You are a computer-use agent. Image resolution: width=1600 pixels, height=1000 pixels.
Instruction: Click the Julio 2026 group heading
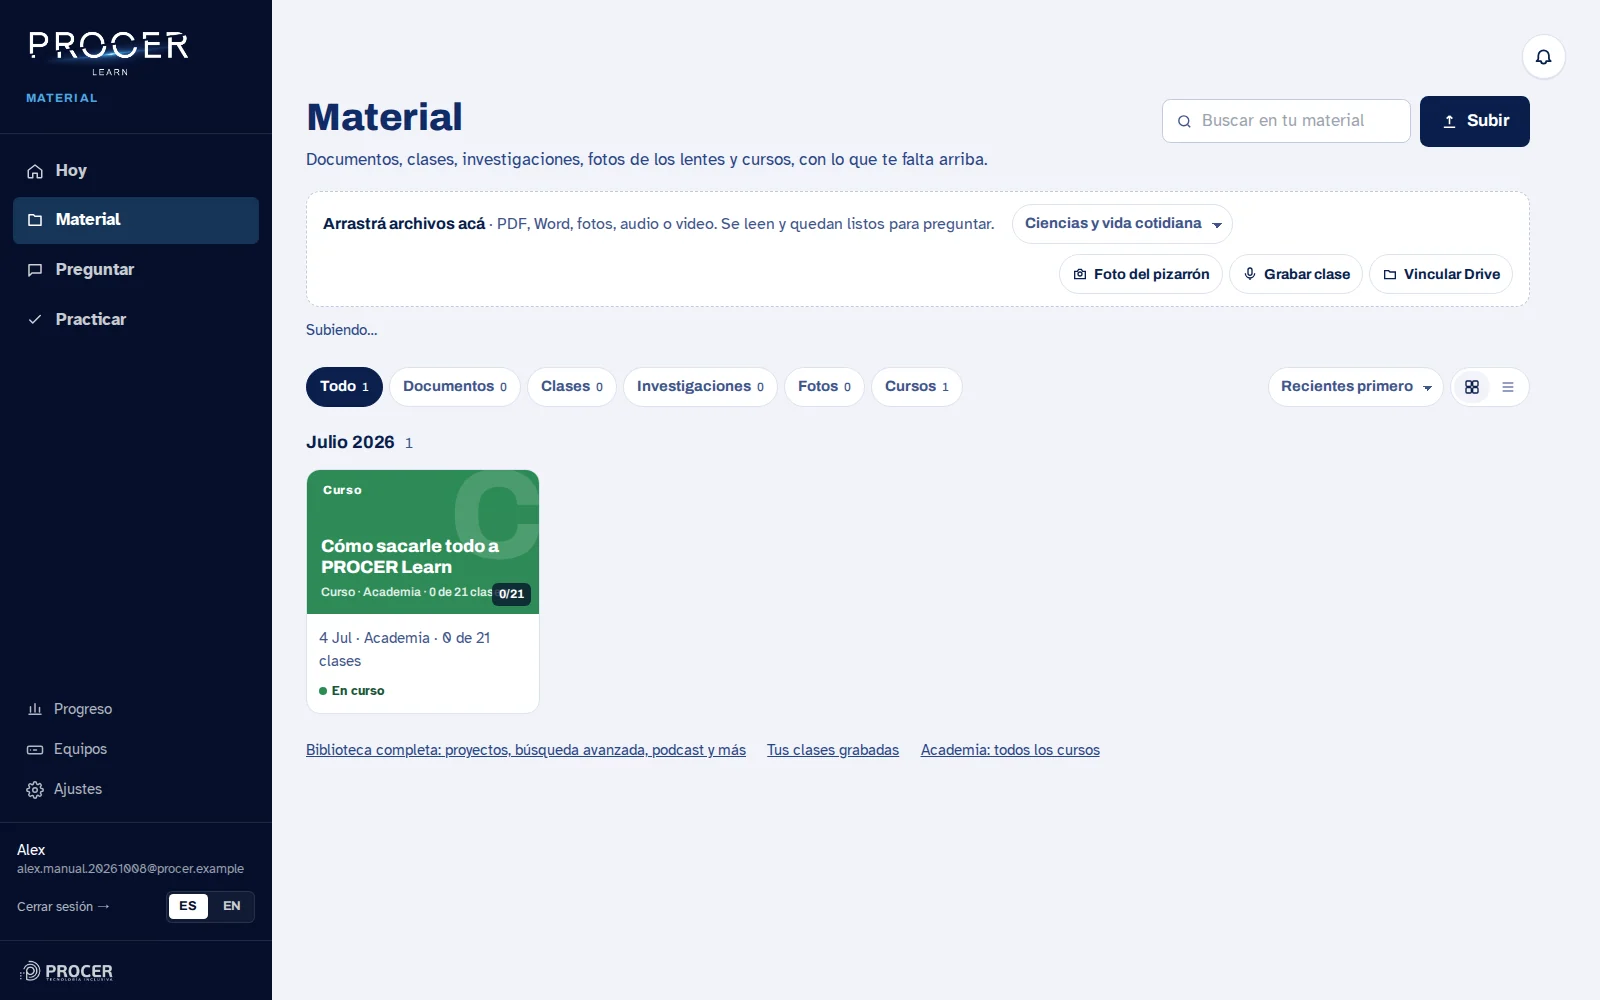[x=350, y=442]
